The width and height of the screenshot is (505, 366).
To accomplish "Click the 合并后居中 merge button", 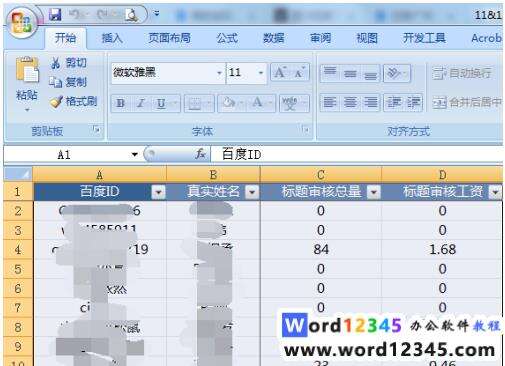I will coord(467,102).
